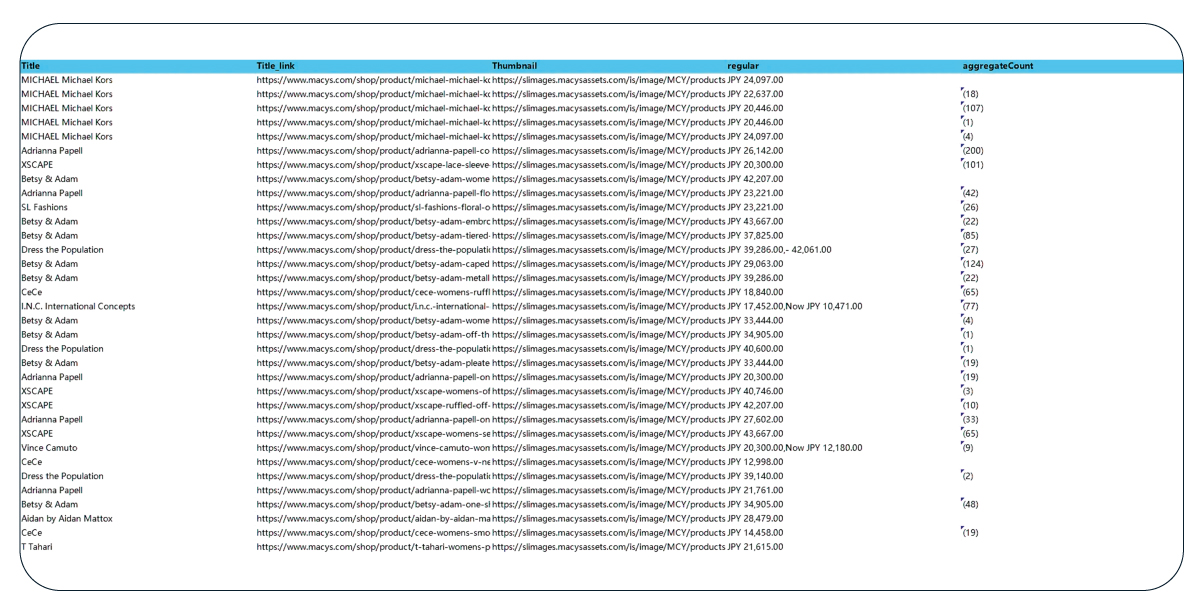
Task: Select price JPY 26,142.00
Action: (755, 151)
